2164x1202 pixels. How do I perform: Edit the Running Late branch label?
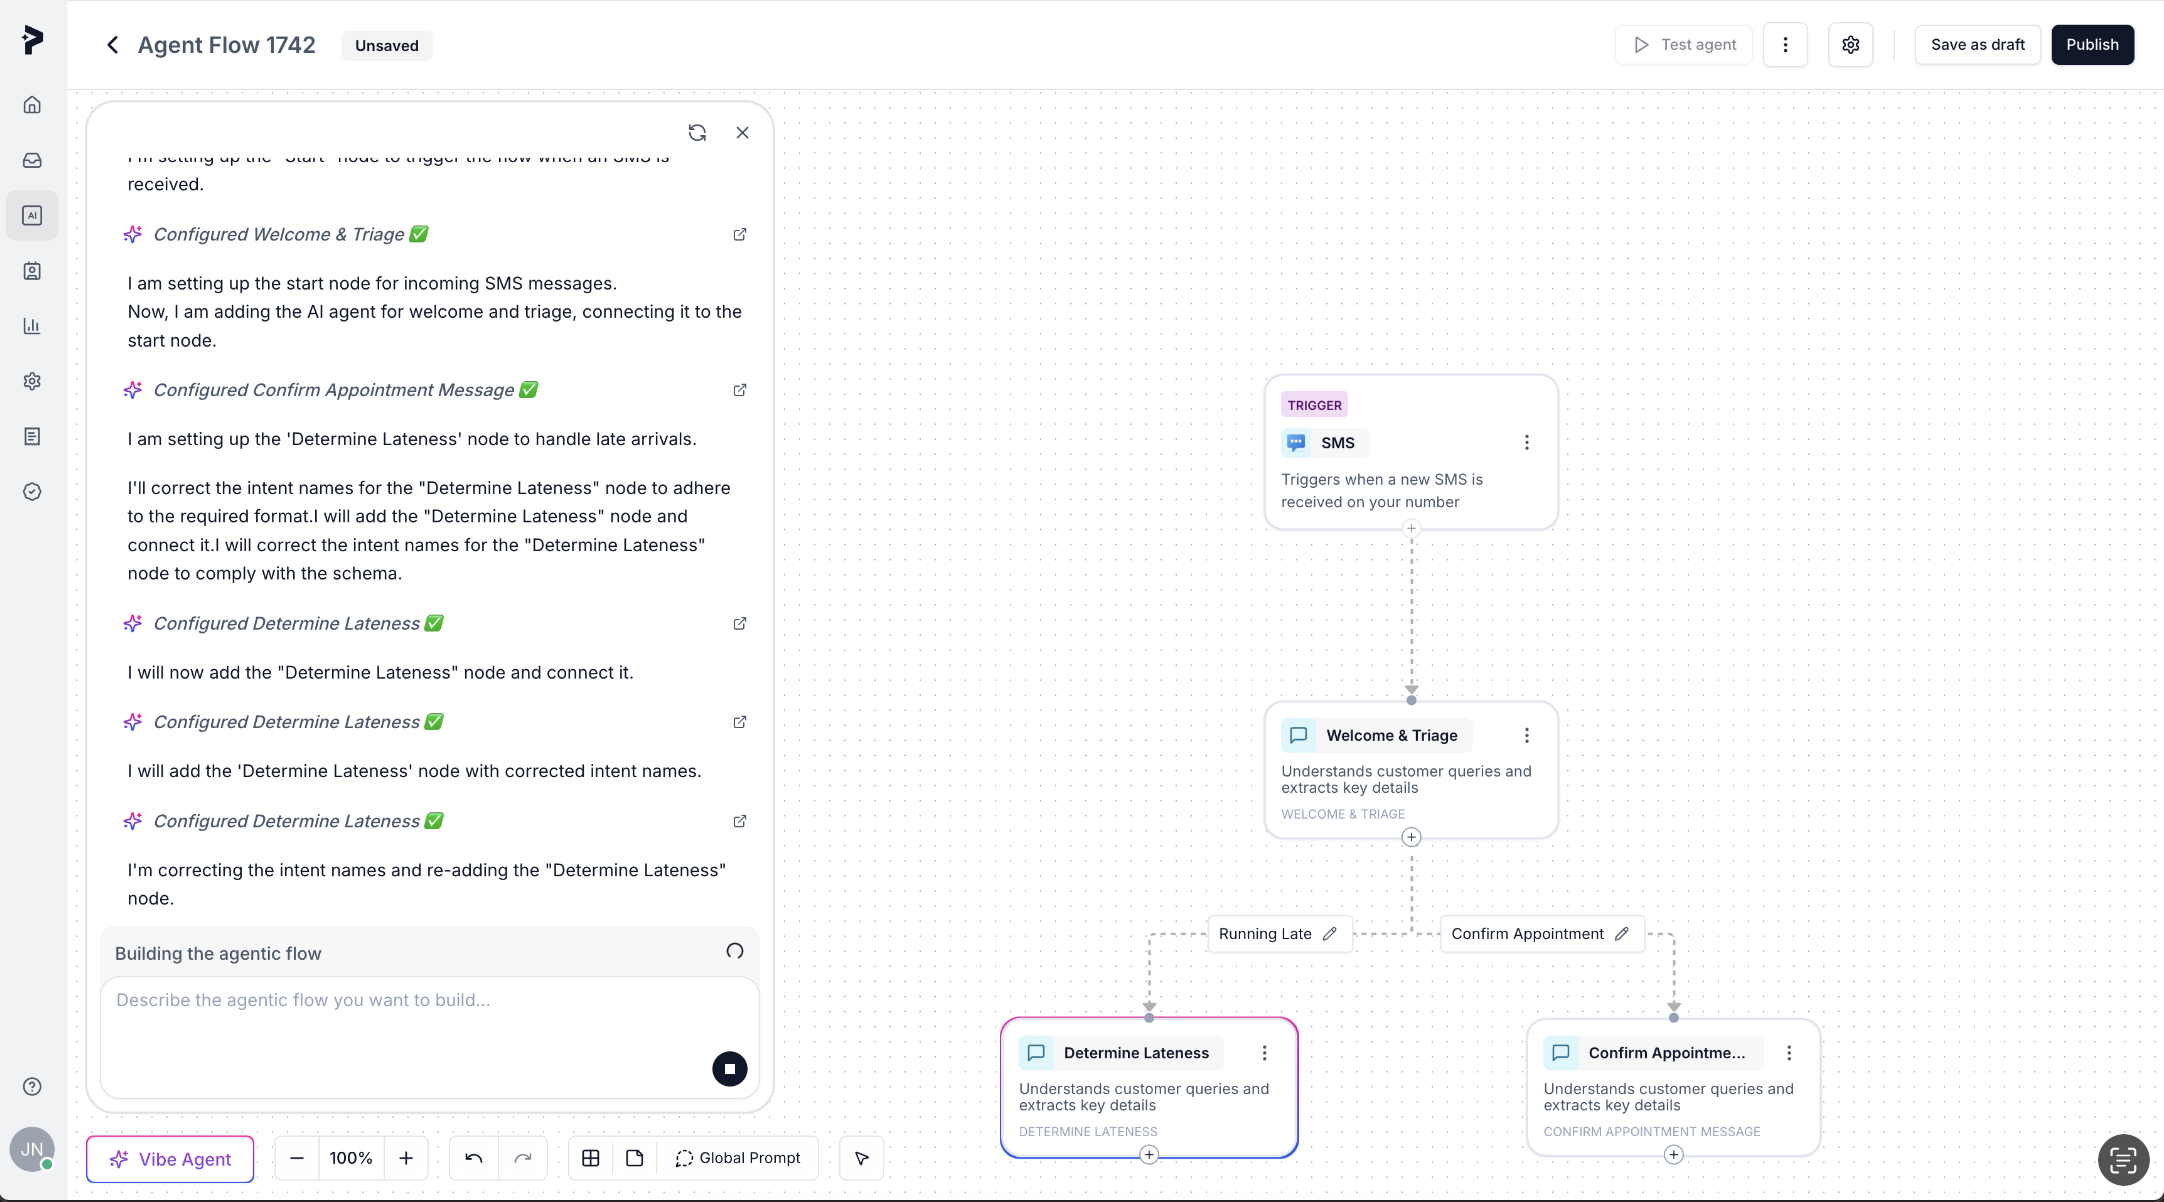(x=1329, y=934)
